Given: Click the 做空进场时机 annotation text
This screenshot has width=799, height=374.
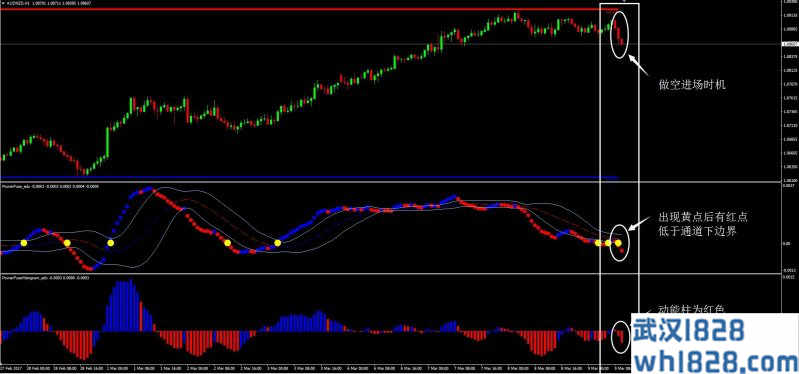Looking at the screenshot, I should point(692,85).
